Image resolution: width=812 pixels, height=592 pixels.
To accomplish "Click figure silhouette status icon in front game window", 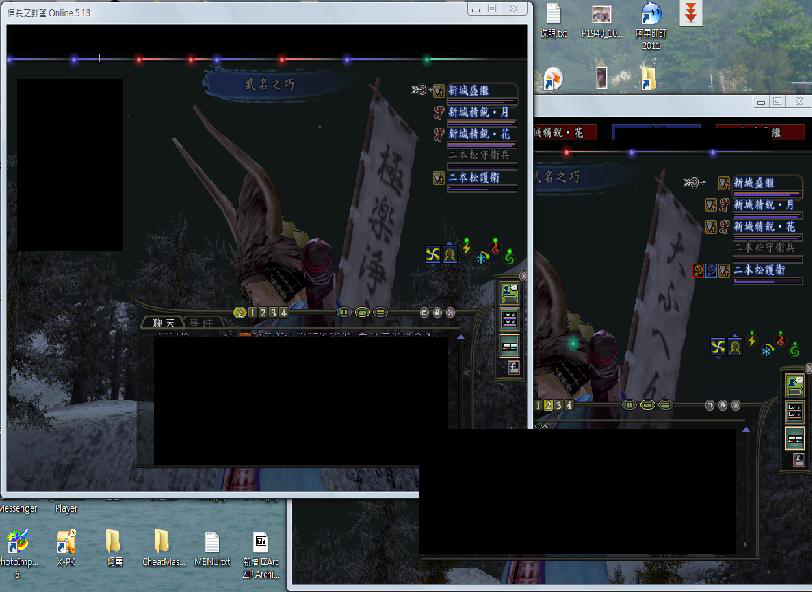I will (450, 254).
